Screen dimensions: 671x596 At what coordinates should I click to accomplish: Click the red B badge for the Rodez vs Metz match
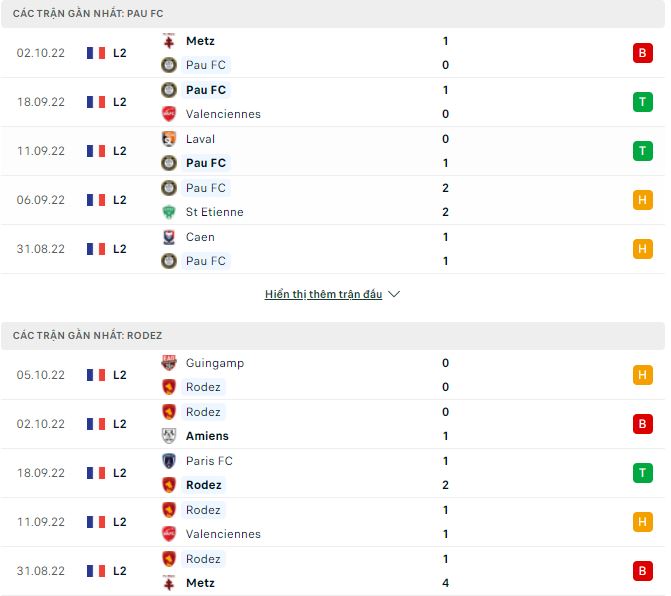tap(642, 571)
